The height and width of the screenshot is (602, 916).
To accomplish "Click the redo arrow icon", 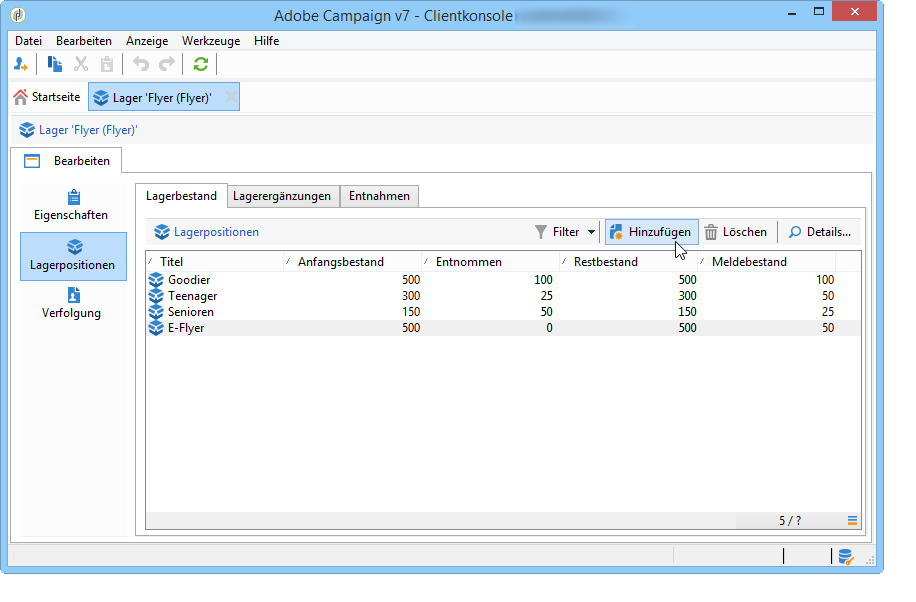I will [167, 64].
